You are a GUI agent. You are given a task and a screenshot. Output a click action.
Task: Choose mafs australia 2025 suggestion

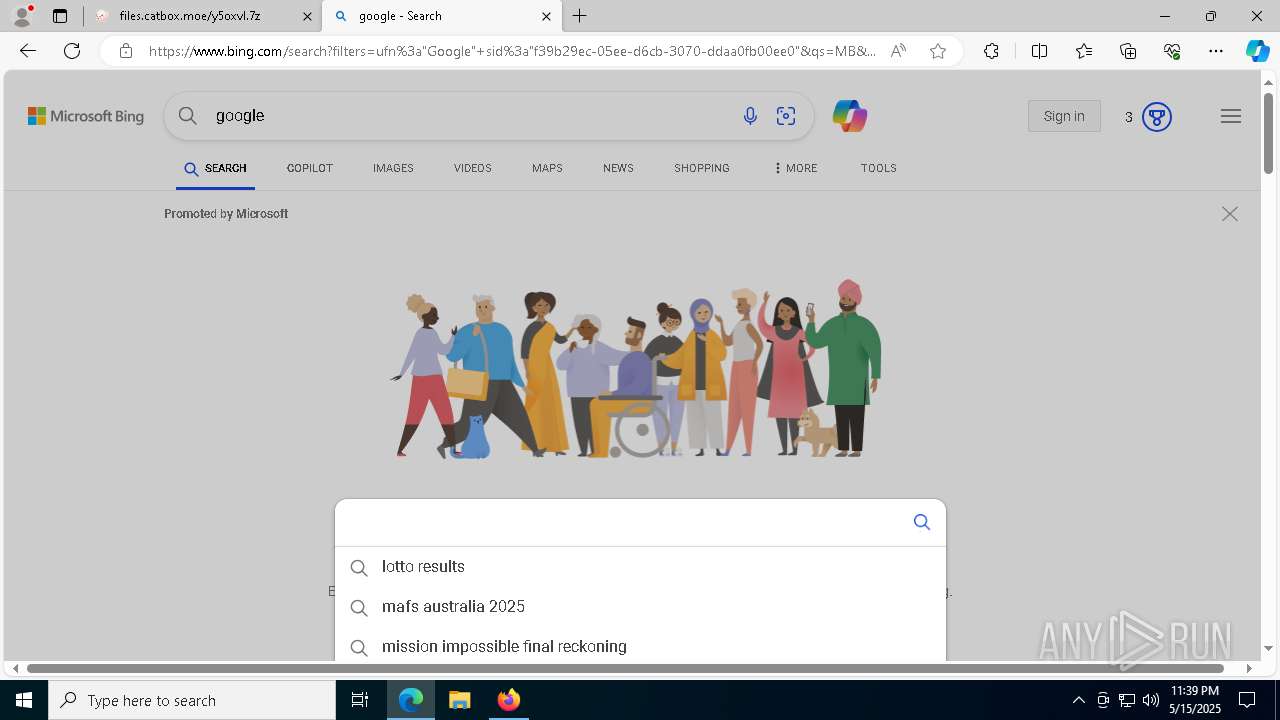coord(640,607)
